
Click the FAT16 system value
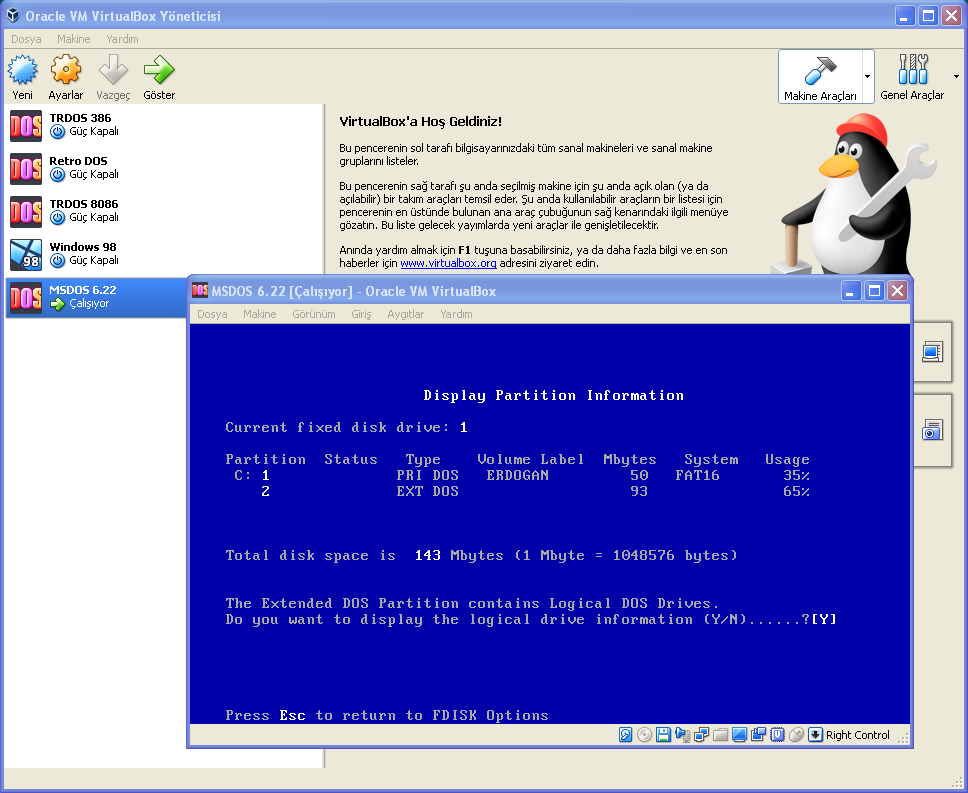point(697,475)
